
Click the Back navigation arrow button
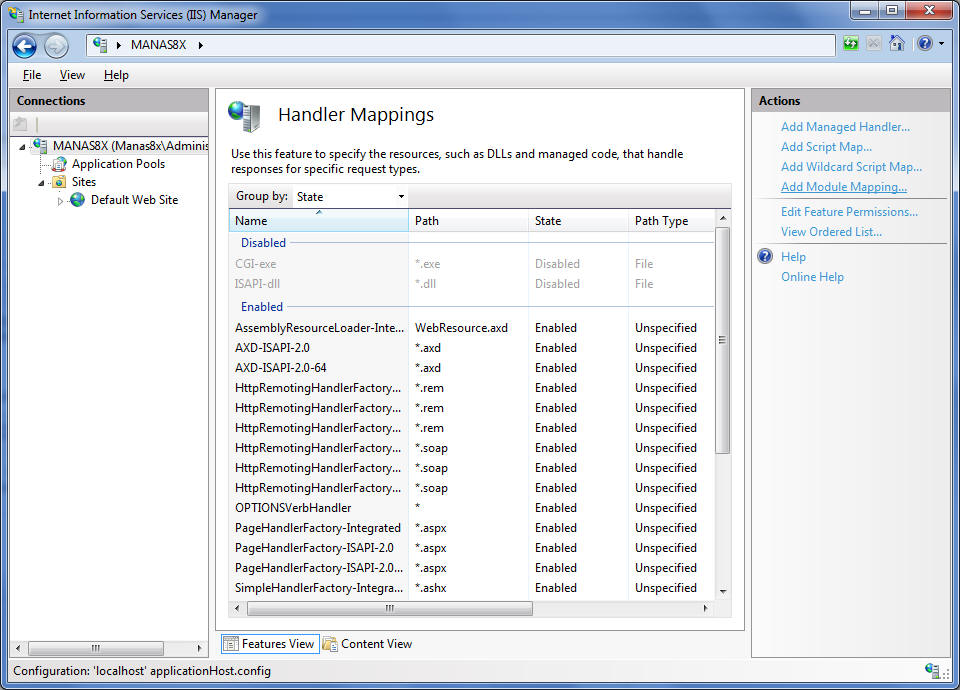(25, 46)
